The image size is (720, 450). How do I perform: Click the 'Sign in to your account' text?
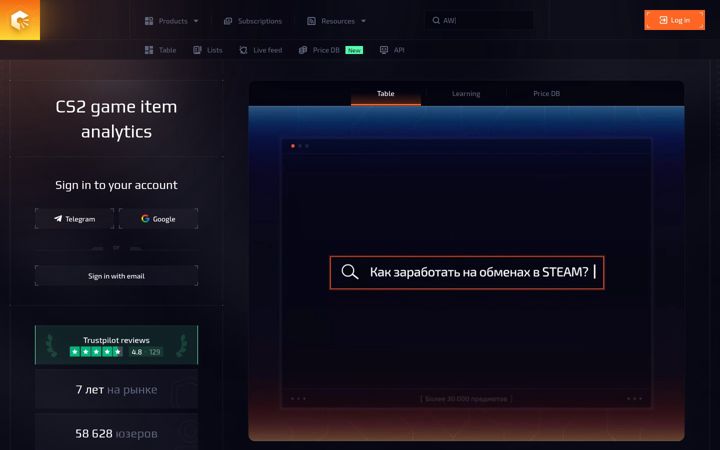[x=116, y=185]
